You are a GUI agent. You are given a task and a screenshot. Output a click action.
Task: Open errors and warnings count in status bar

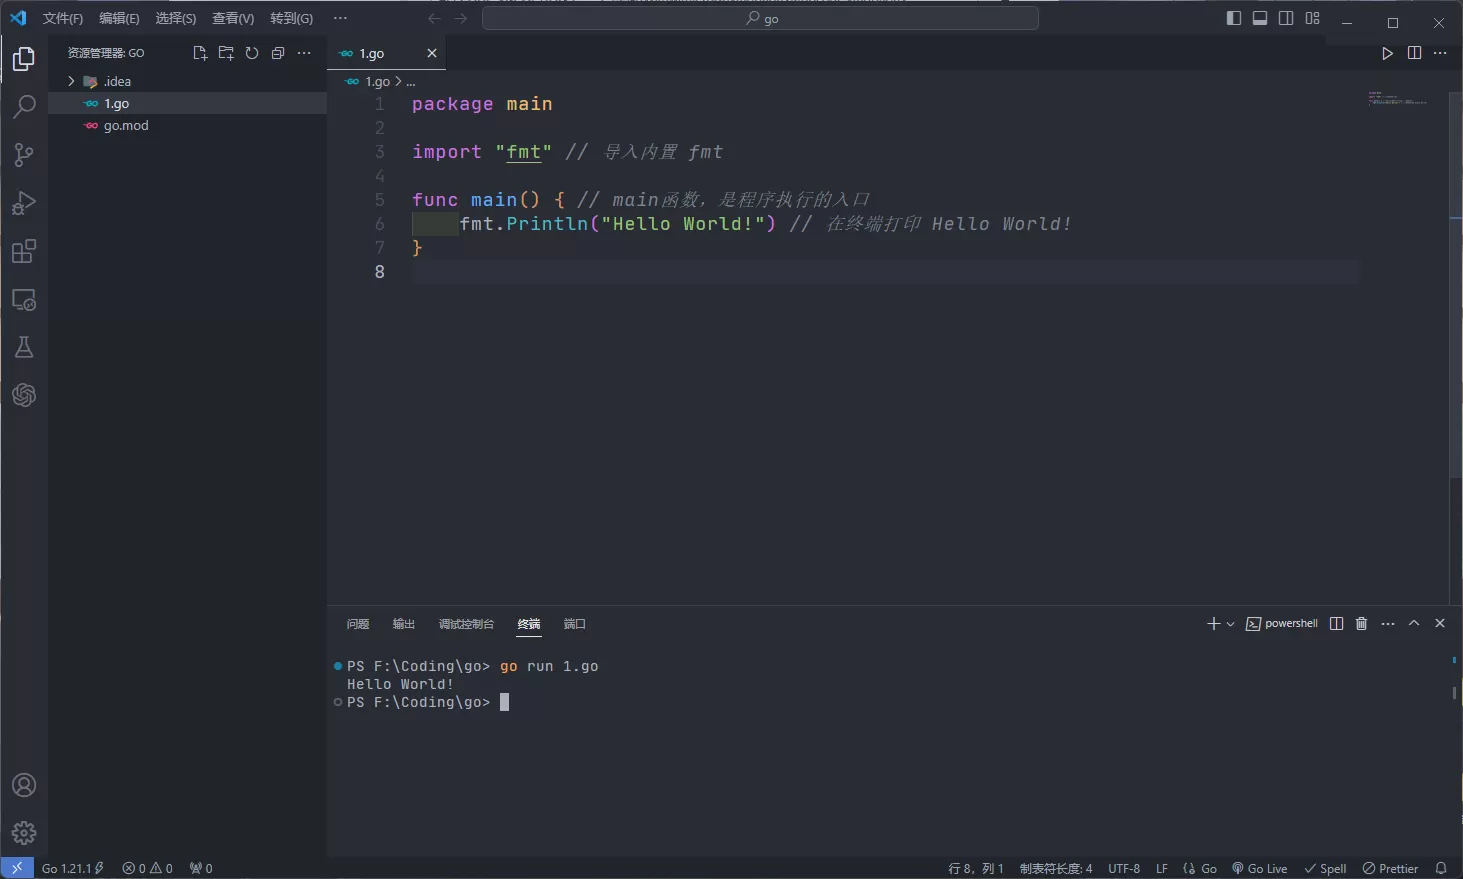[x=148, y=868]
